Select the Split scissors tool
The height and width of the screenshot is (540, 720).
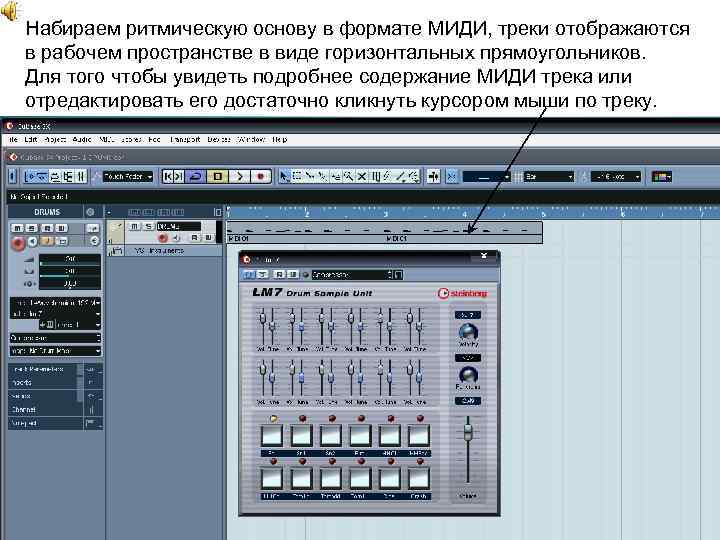310,176
